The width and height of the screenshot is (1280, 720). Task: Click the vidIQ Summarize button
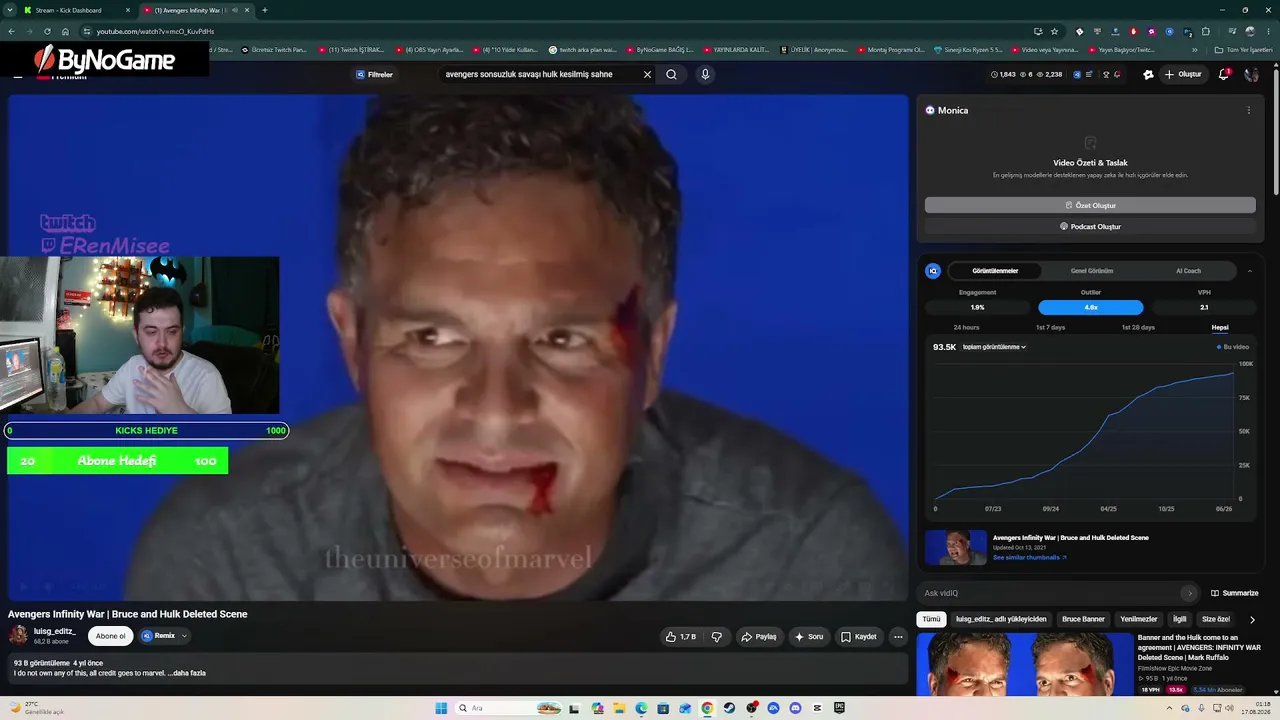tap(1235, 593)
